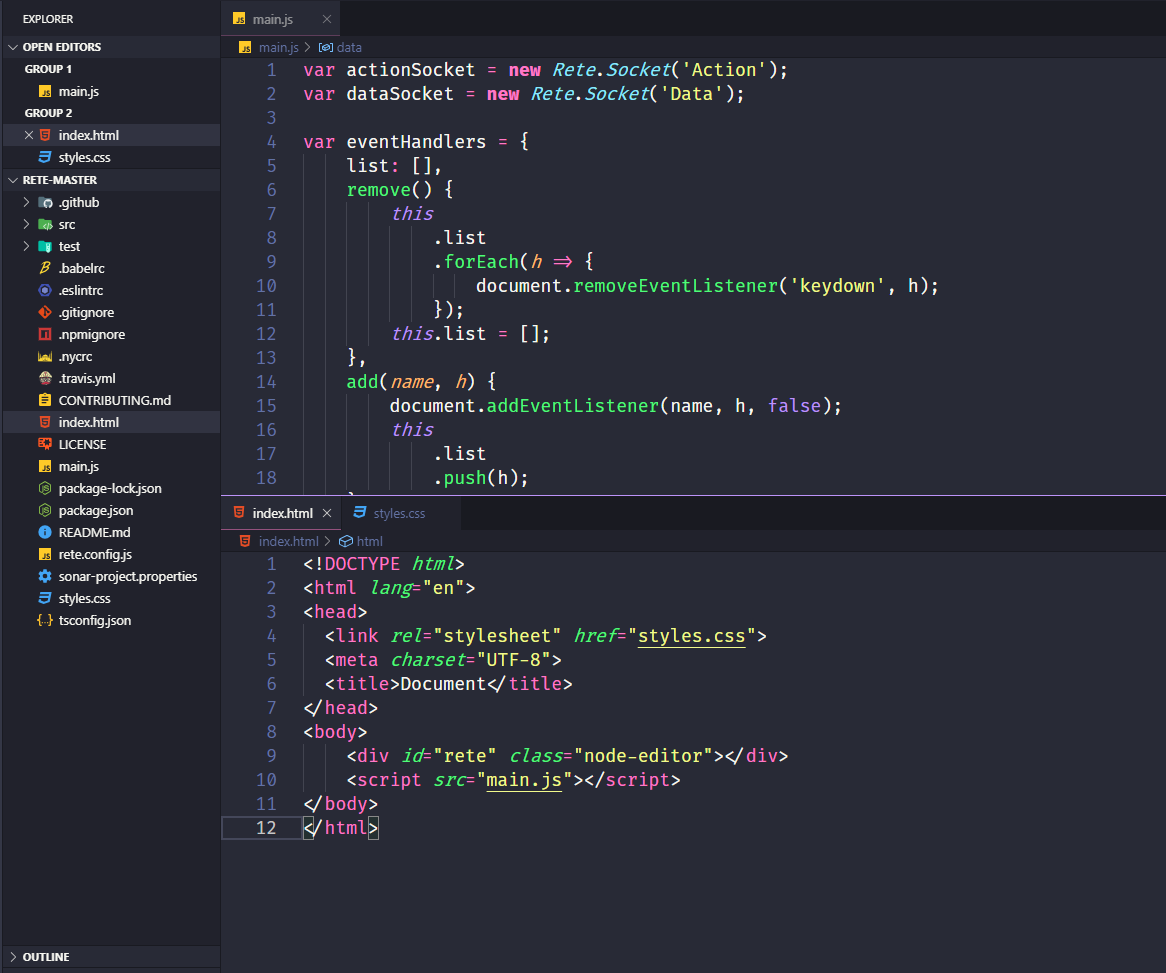The image size is (1166, 973).
Task: Switch to the styles.css editor tab
Action: pos(397,513)
